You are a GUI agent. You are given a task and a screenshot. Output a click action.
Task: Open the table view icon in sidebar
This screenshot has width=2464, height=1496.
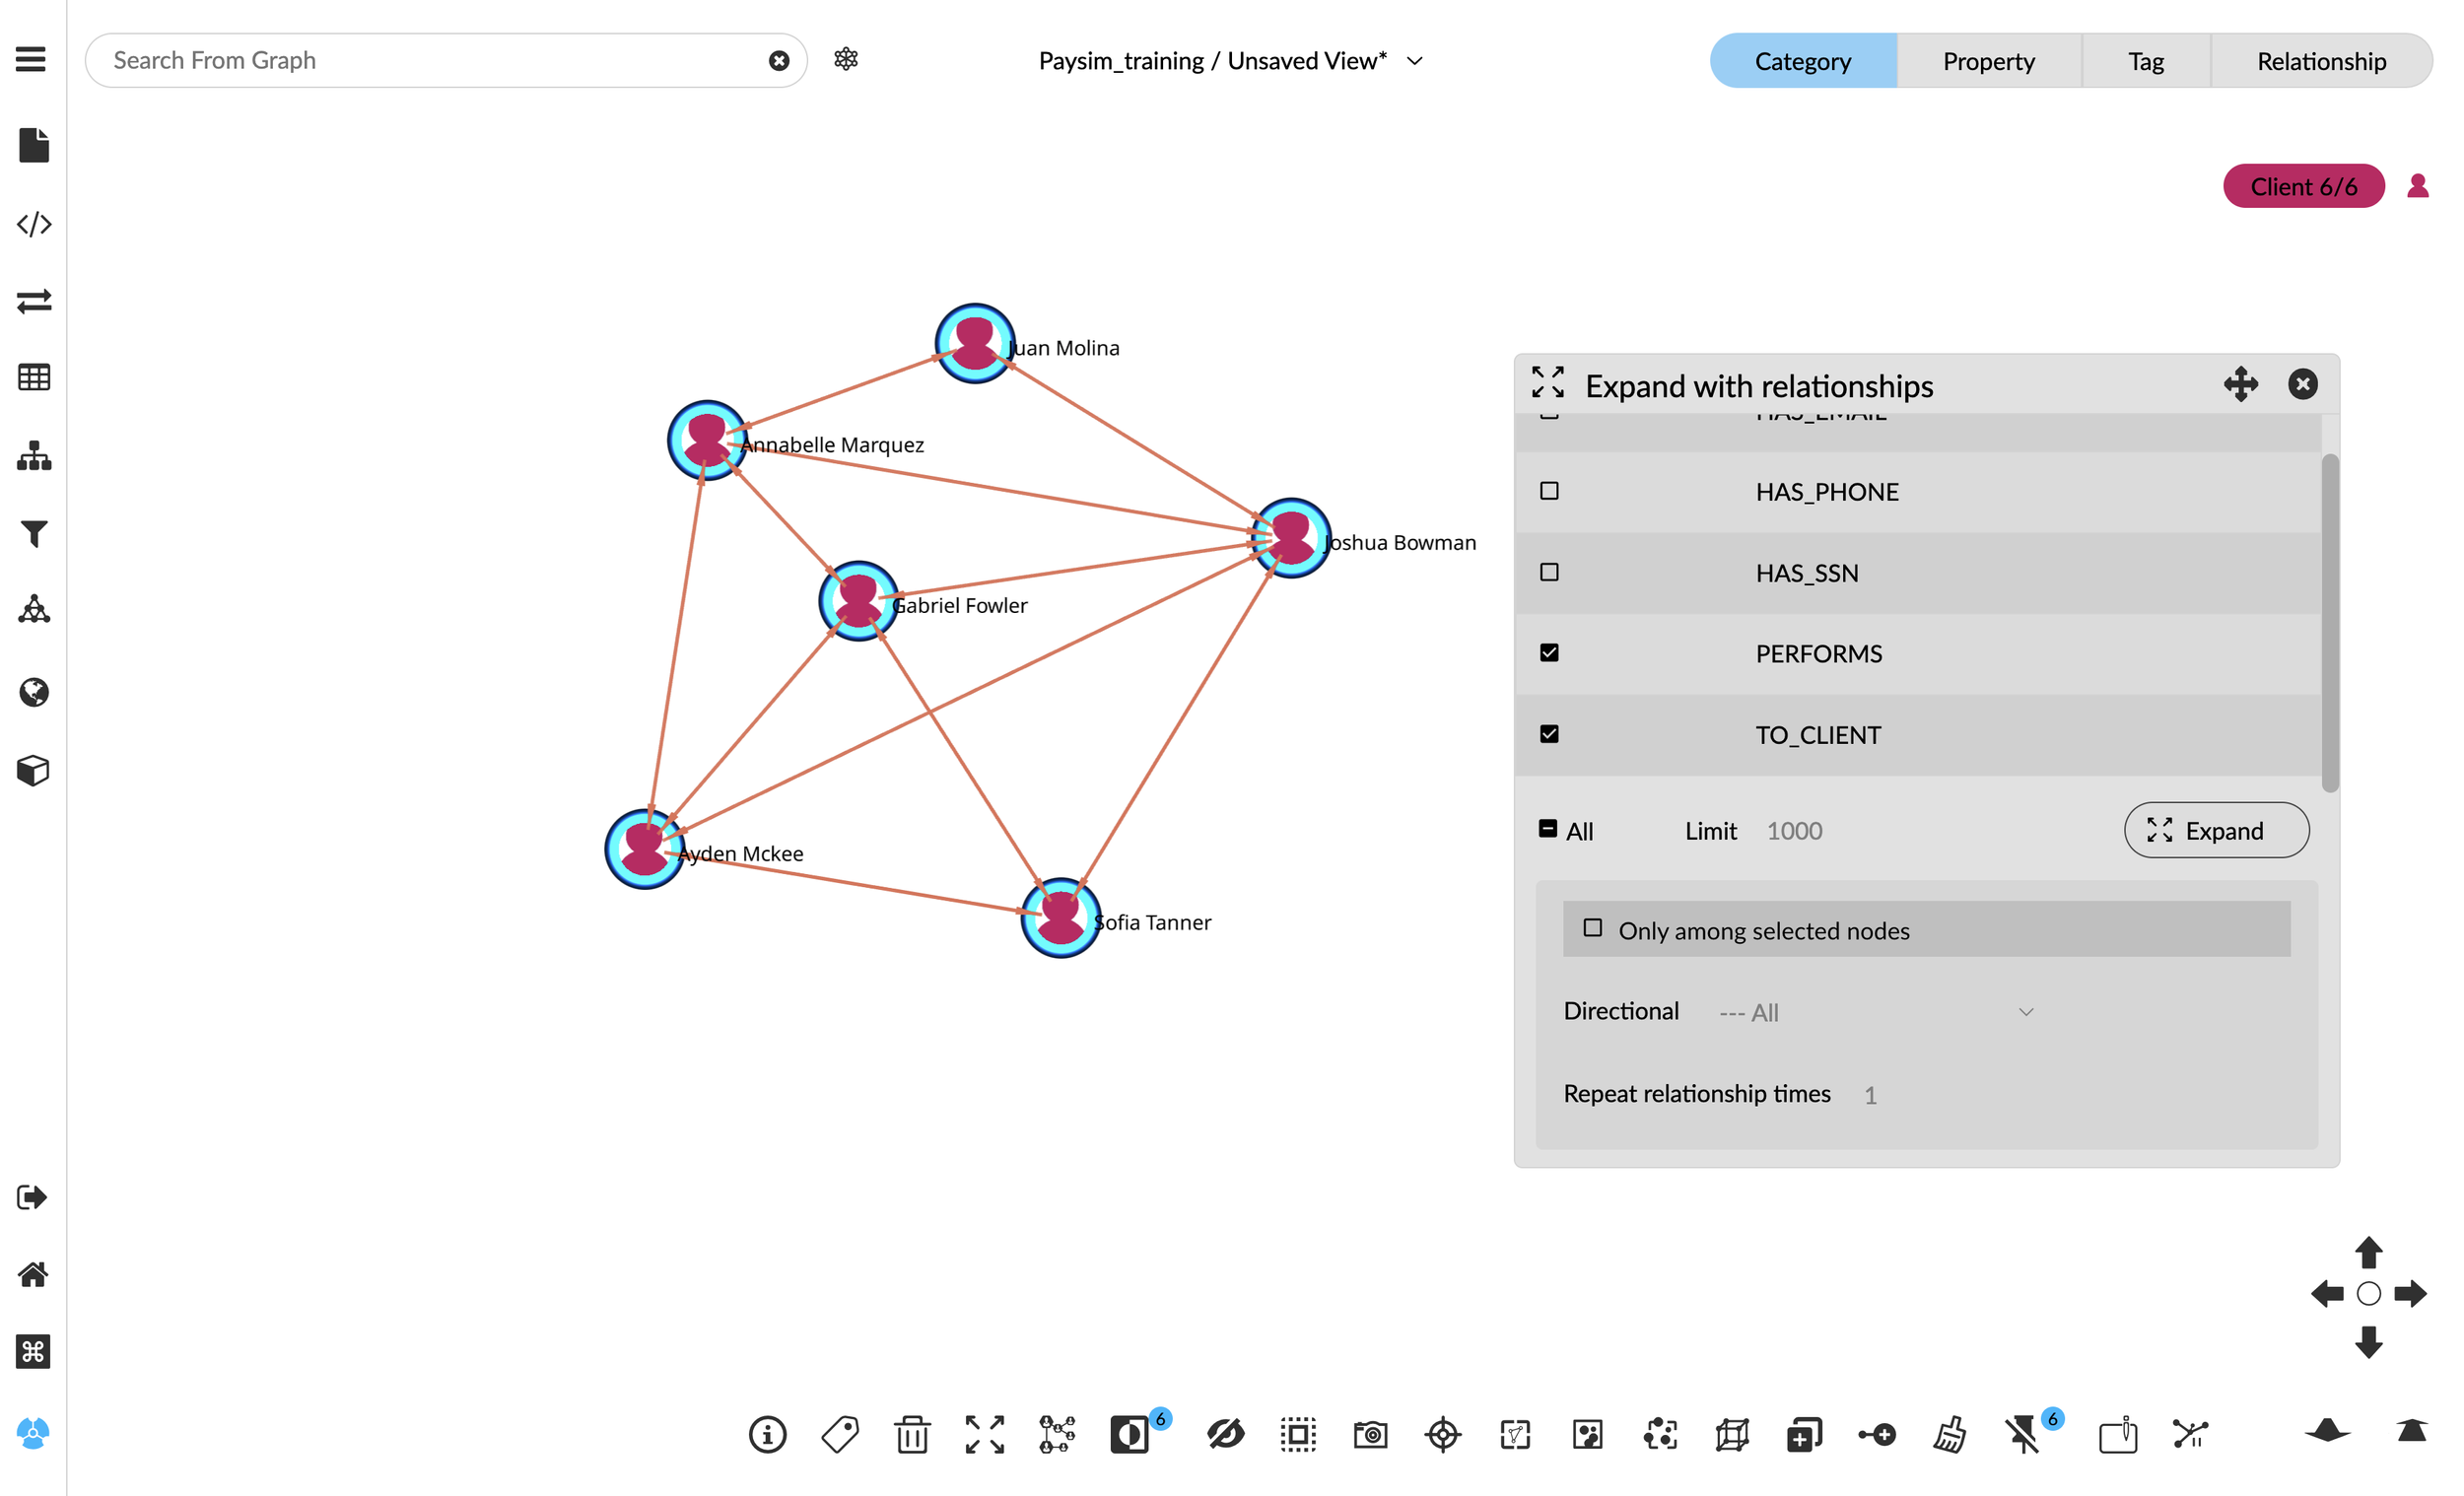pyautogui.click(x=34, y=377)
